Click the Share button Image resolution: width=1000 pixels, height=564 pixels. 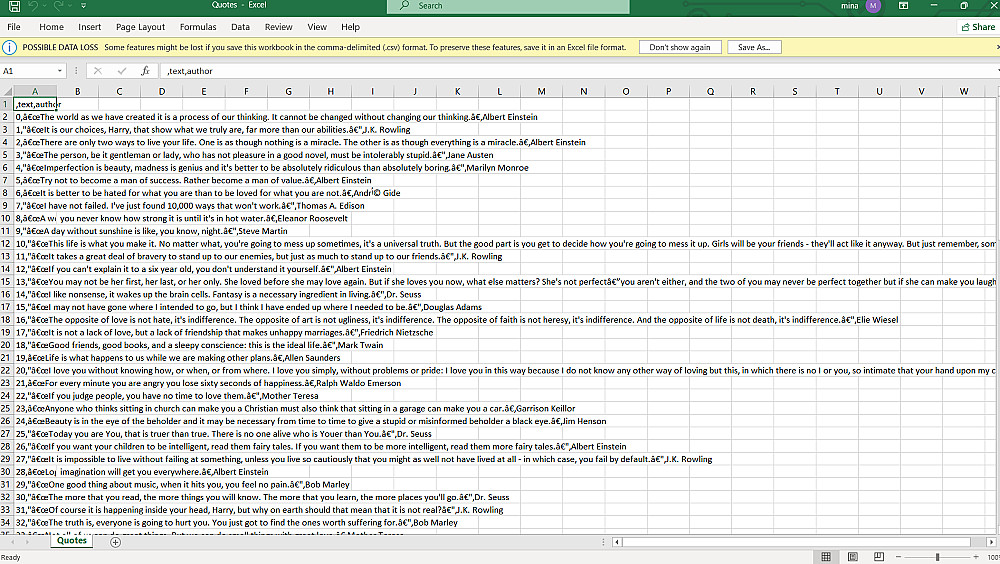(x=978, y=27)
